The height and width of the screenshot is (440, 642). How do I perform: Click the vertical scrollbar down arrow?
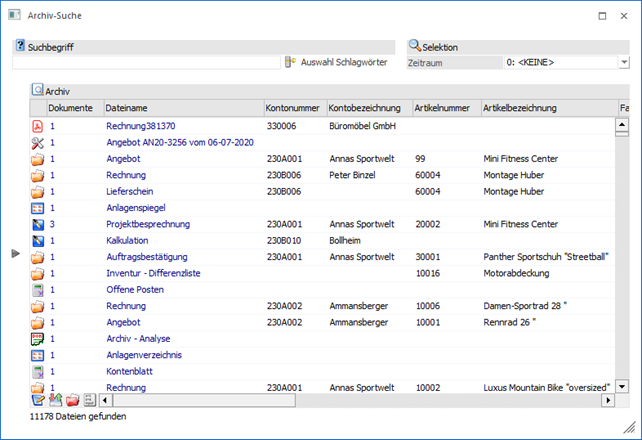click(x=621, y=385)
